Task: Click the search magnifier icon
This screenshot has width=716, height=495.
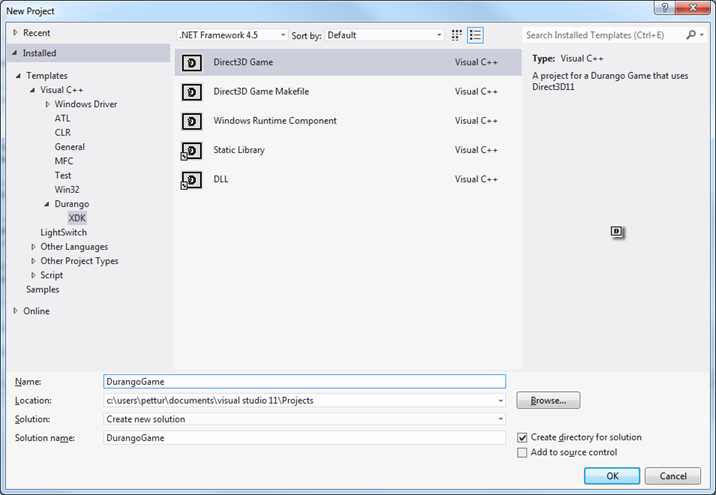Action: point(691,35)
